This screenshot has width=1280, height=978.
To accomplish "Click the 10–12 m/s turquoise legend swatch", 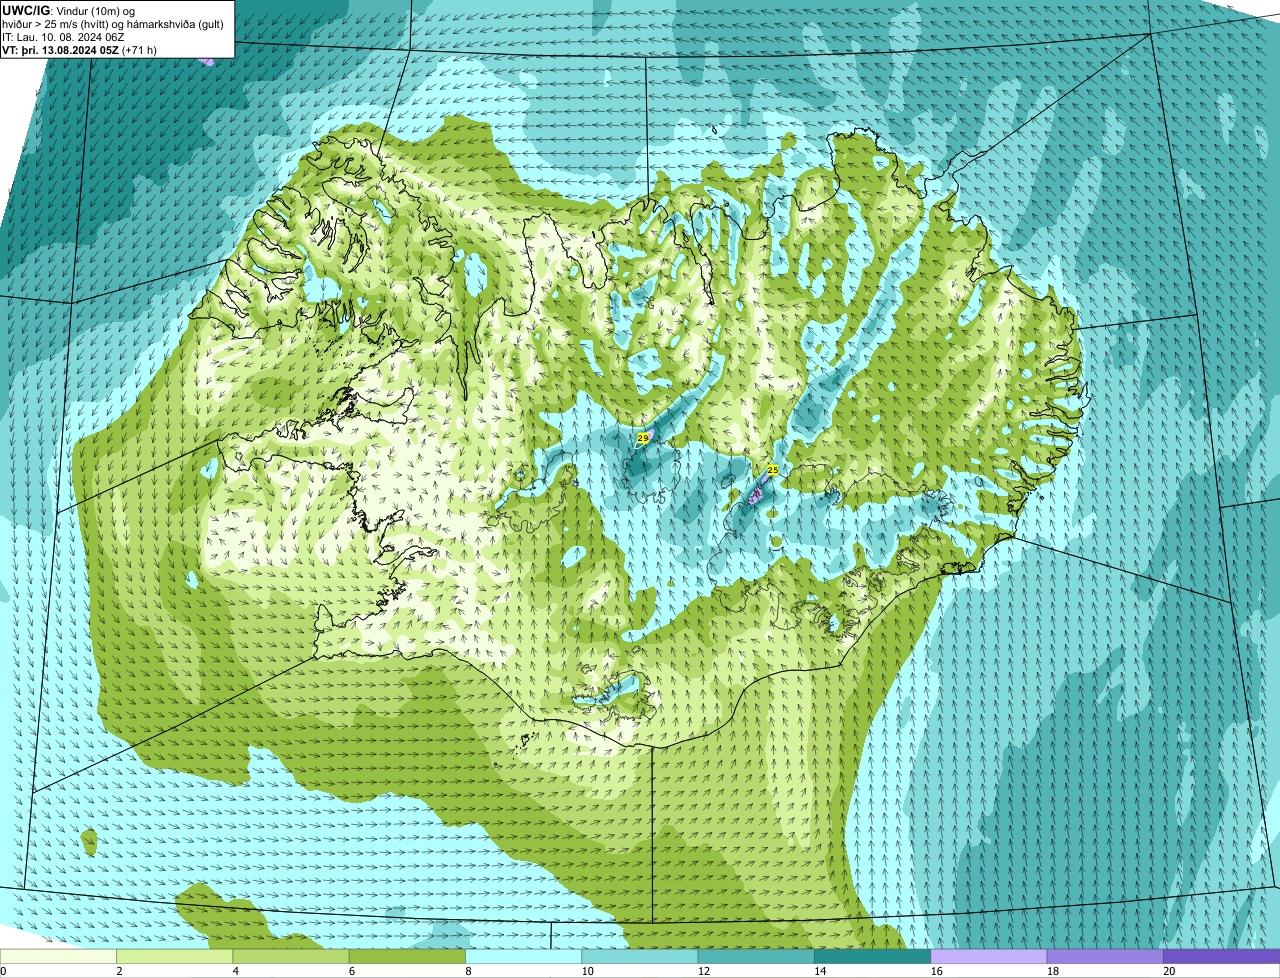I will [640, 956].
